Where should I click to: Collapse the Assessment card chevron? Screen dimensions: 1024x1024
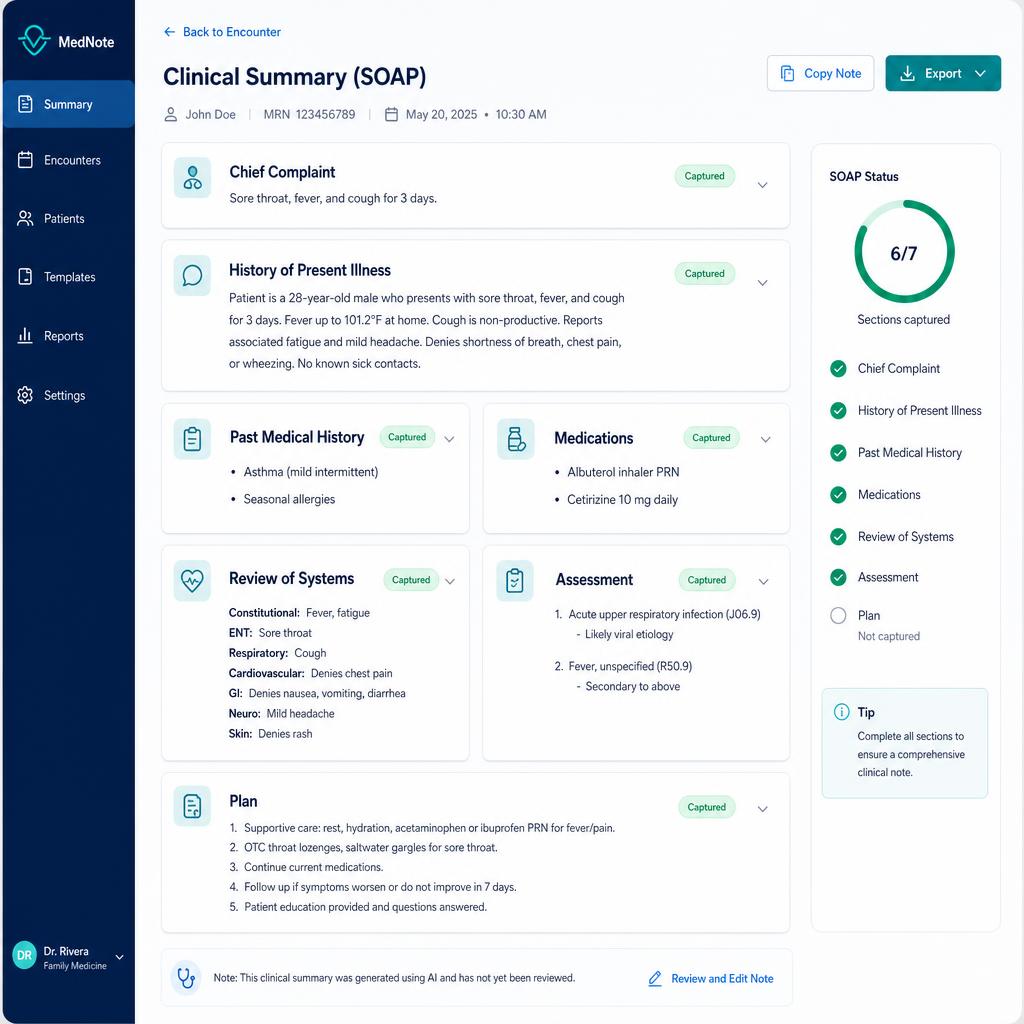(763, 581)
